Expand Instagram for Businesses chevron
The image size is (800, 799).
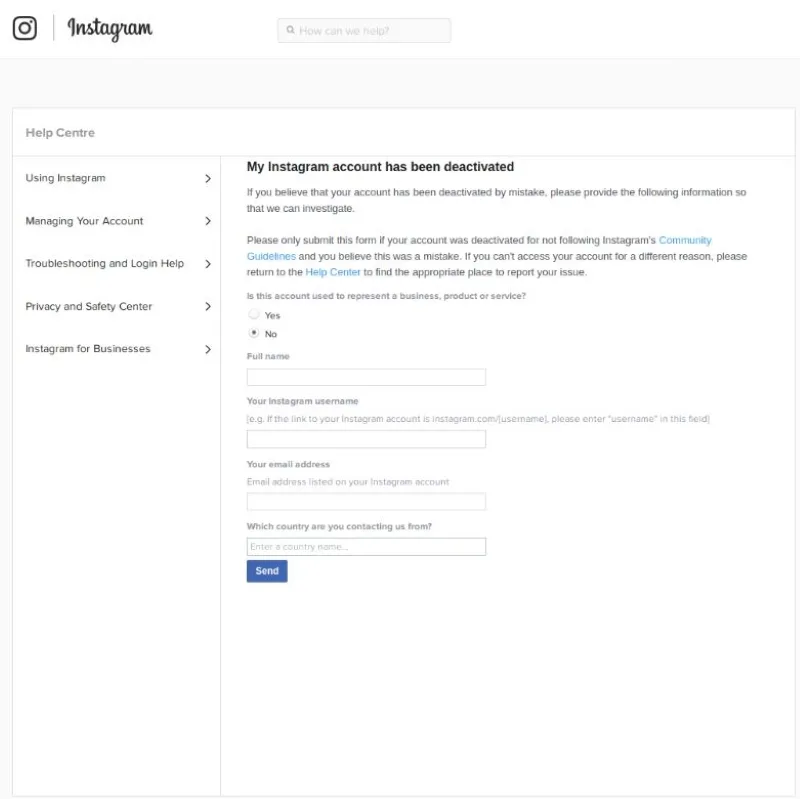coord(208,349)
